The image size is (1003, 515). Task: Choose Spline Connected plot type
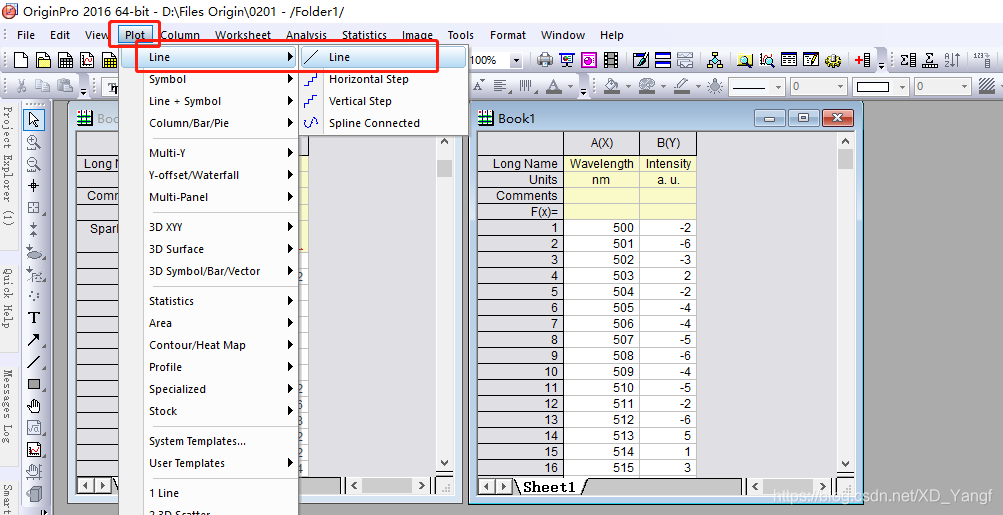click(x=384, y=123)
